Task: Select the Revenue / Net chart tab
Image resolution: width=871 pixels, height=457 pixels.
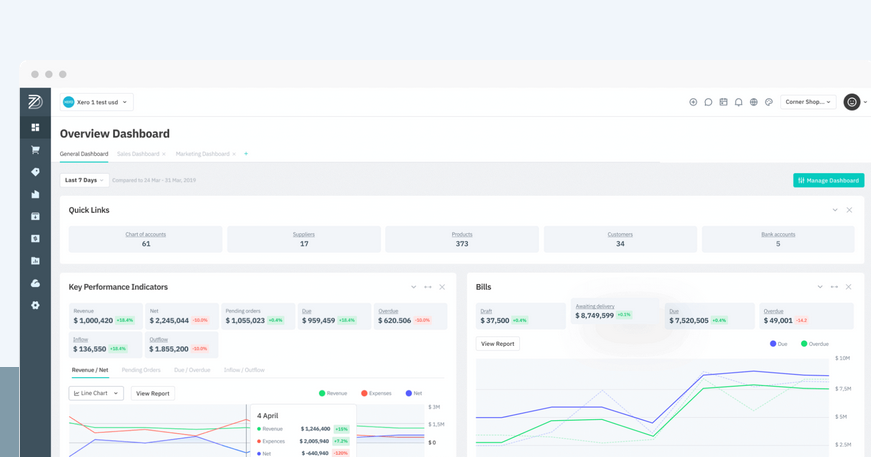Action: pyautogui.click(x=90, y=370)
